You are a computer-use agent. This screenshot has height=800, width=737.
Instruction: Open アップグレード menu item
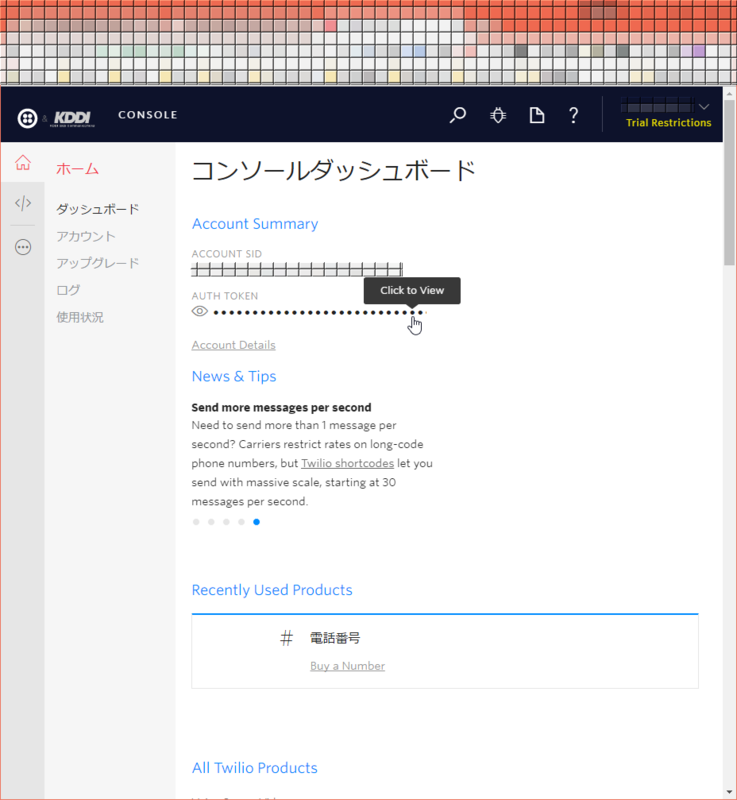pyautogui.click(x=97, y=263)
